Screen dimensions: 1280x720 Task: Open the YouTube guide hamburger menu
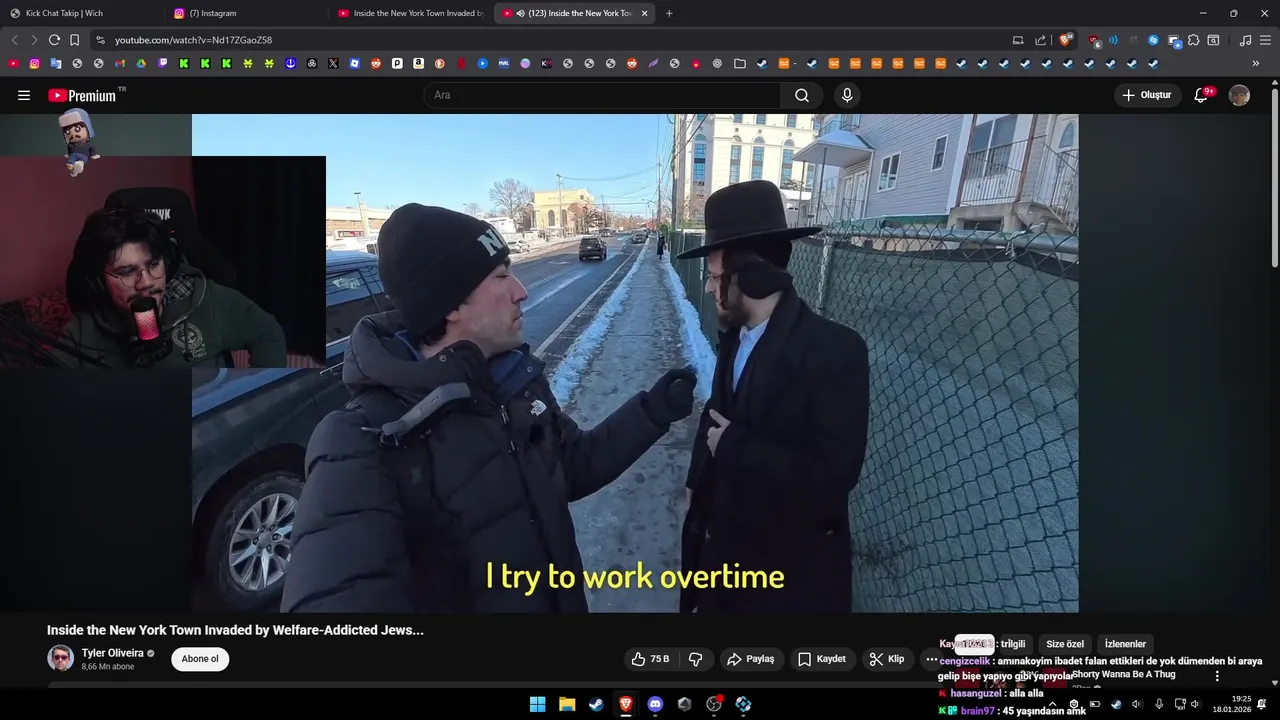[24, 95]
